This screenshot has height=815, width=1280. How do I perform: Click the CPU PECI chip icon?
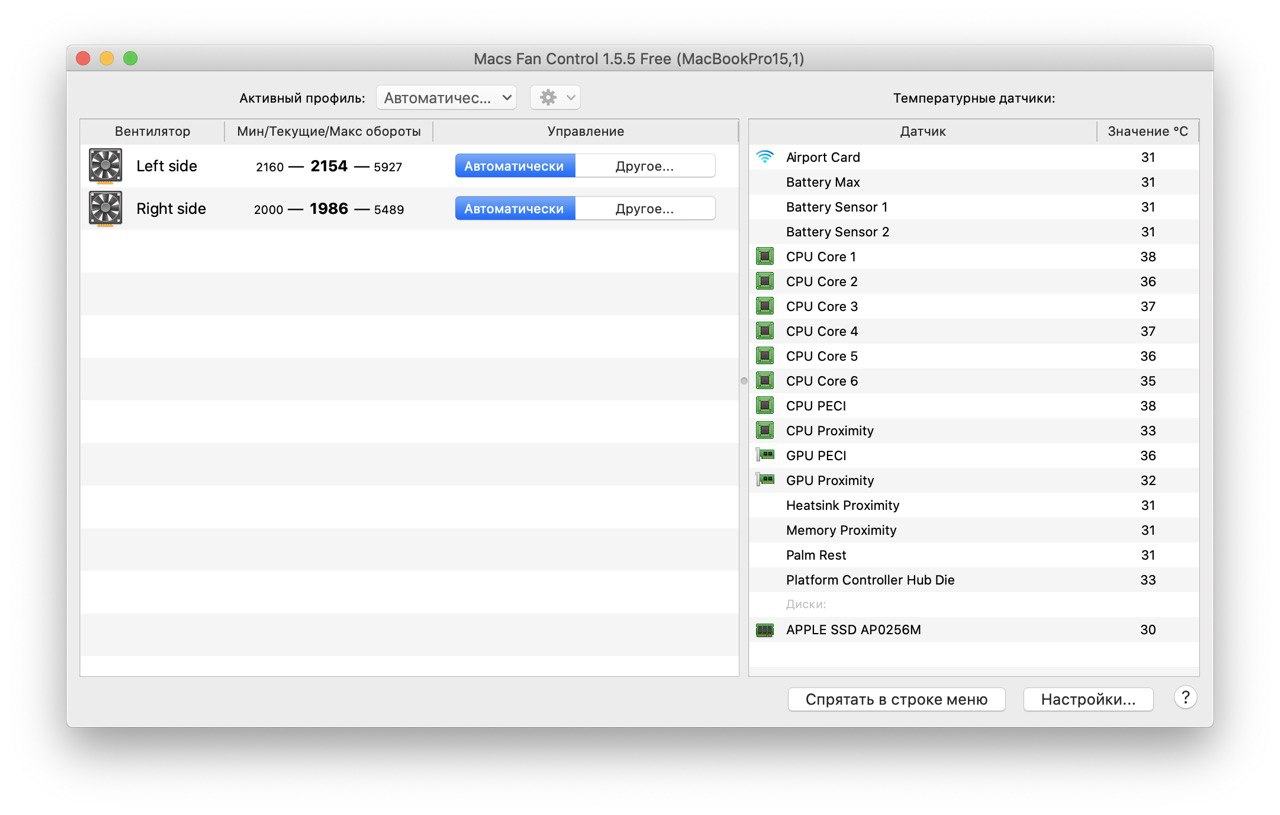point(765,406)
